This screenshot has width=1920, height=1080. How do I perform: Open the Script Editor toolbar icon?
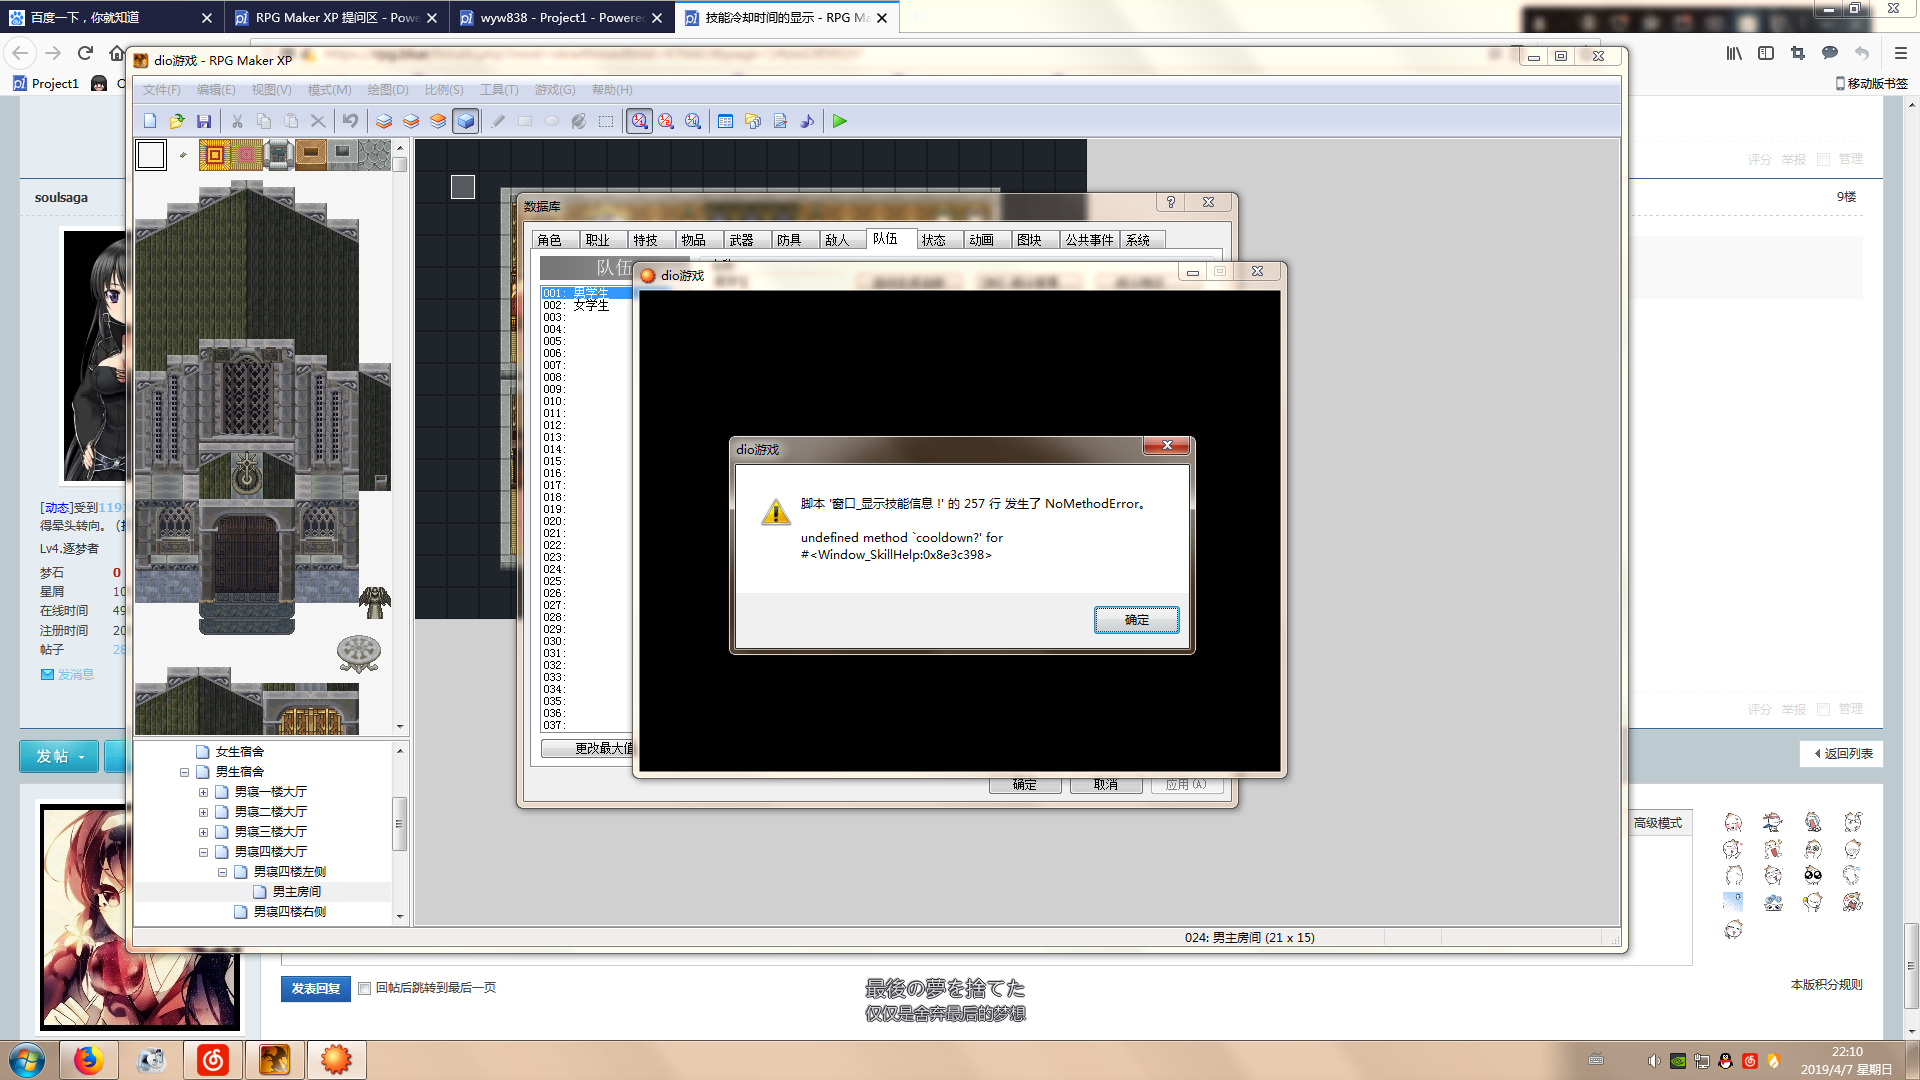(x=780, y=121)
